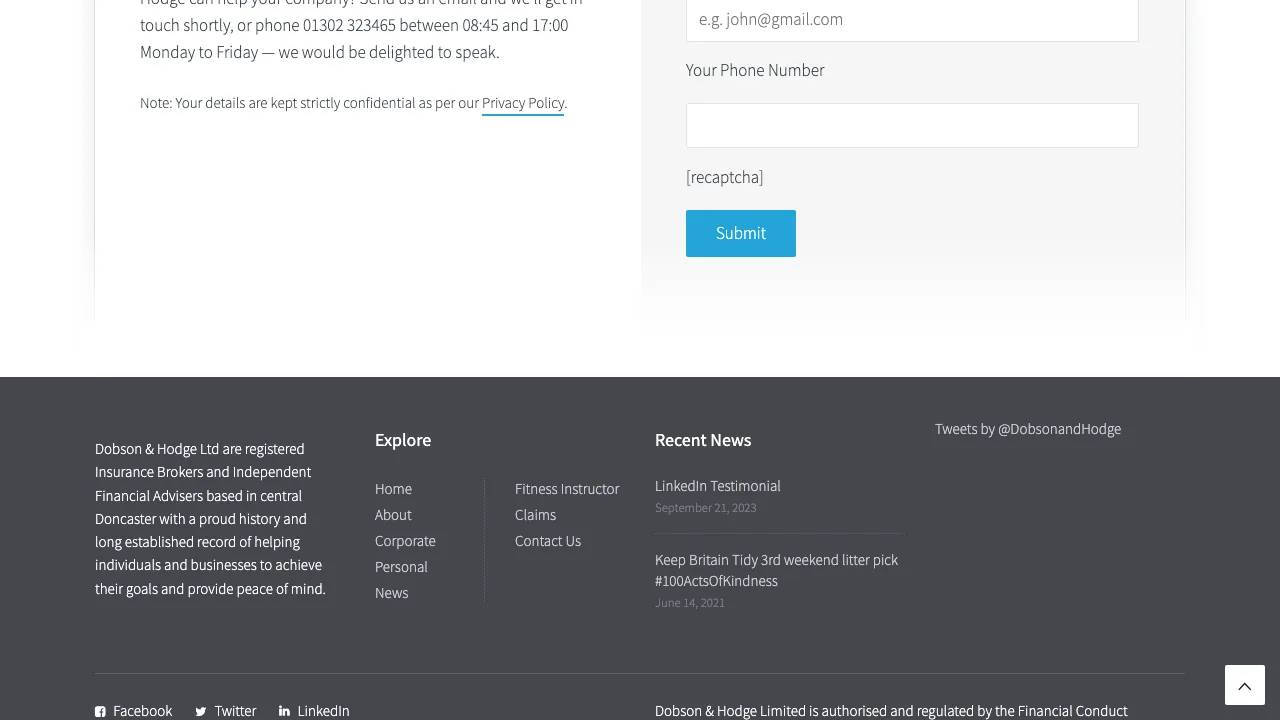1280x720 pixels.
Task: Click the Facebook icon in footer
Action: point(100,711)
